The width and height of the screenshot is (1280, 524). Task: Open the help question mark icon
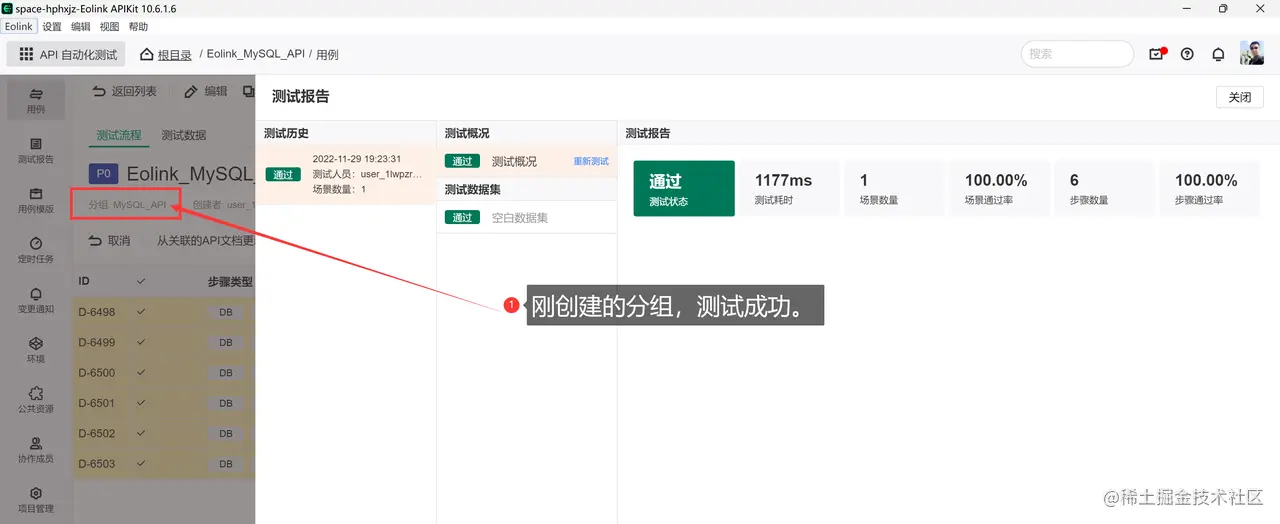[1187, 54]
